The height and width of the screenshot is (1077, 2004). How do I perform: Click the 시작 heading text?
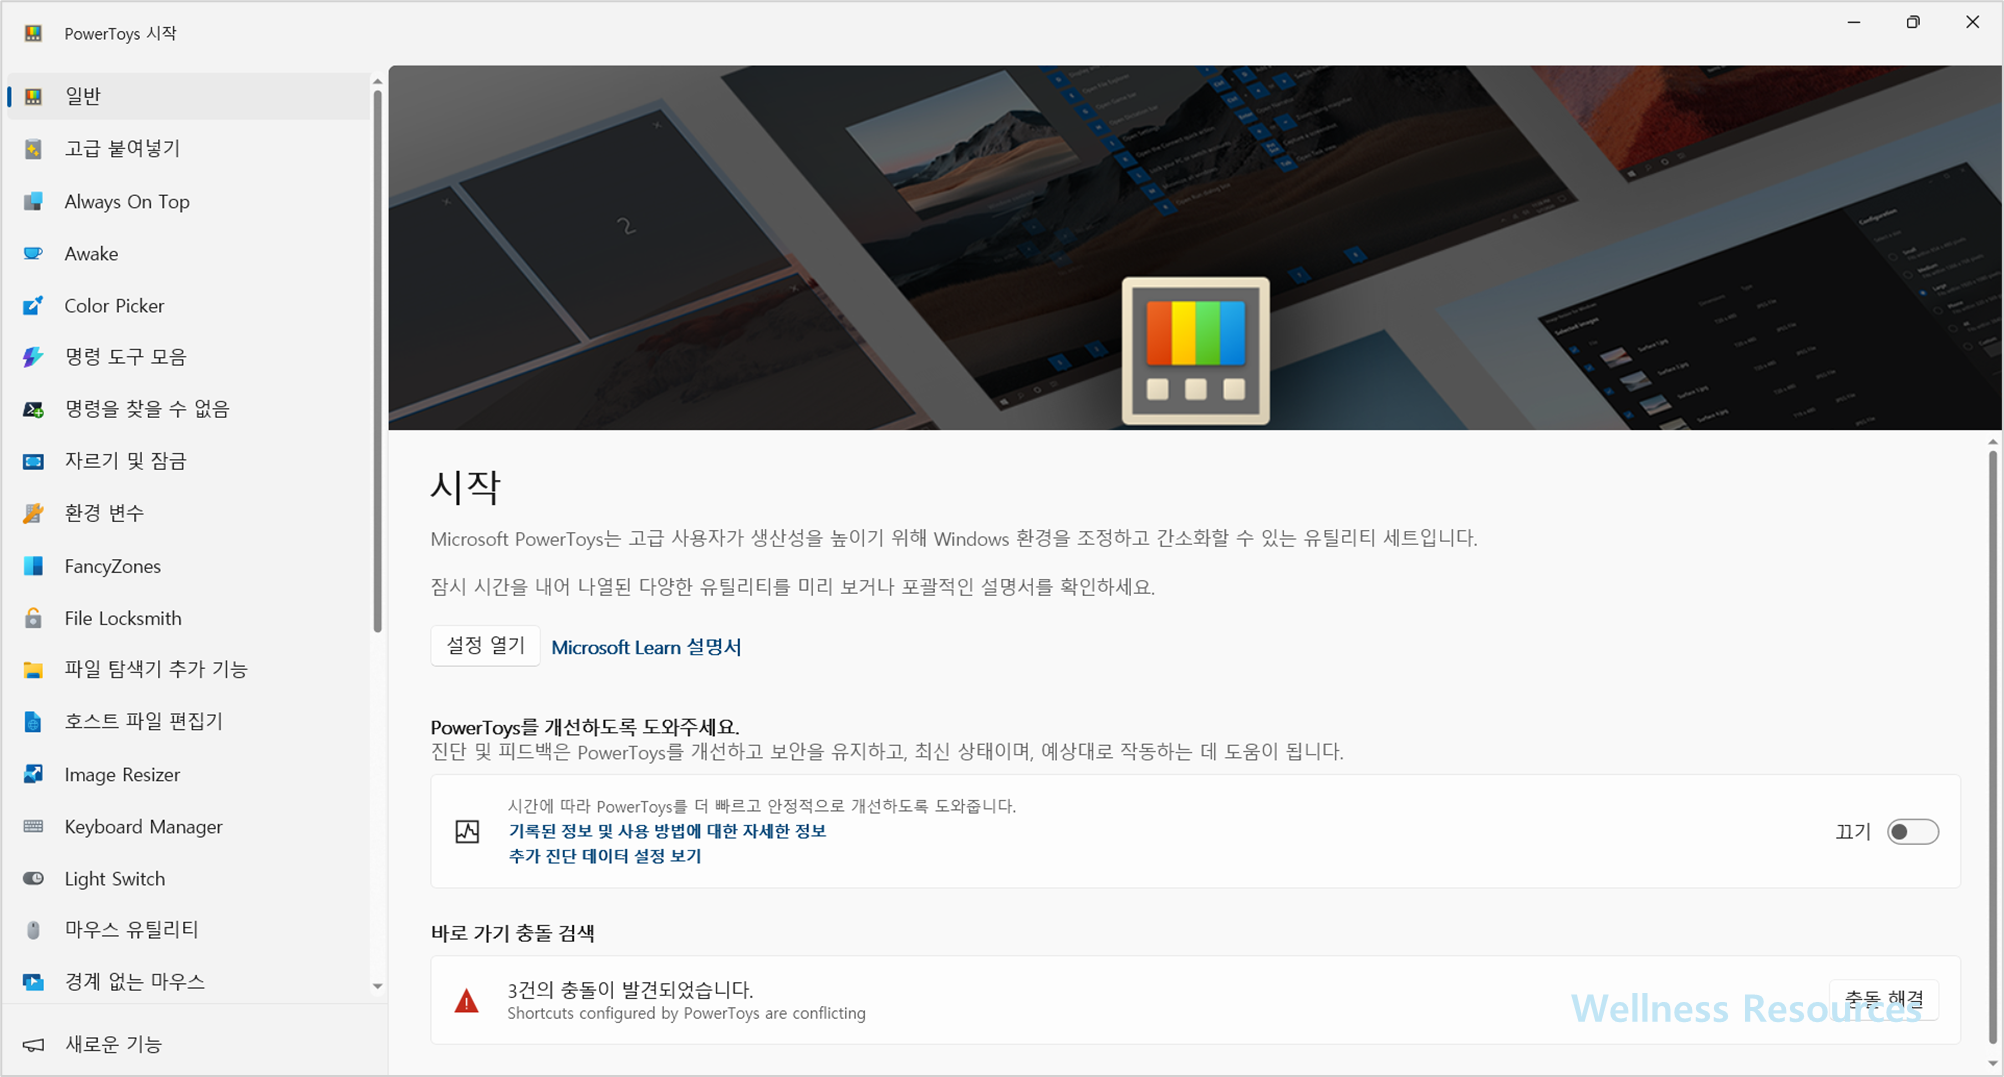coord(465,487)
